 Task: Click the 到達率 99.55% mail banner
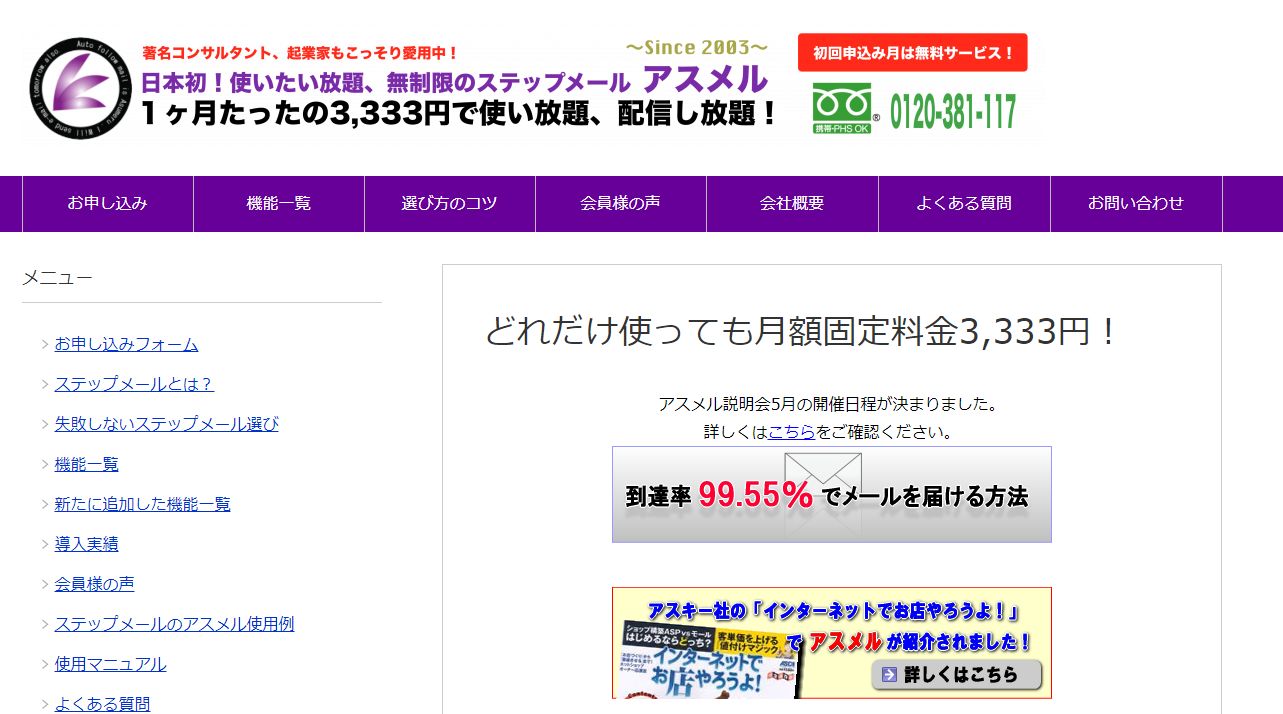[831, 494]
